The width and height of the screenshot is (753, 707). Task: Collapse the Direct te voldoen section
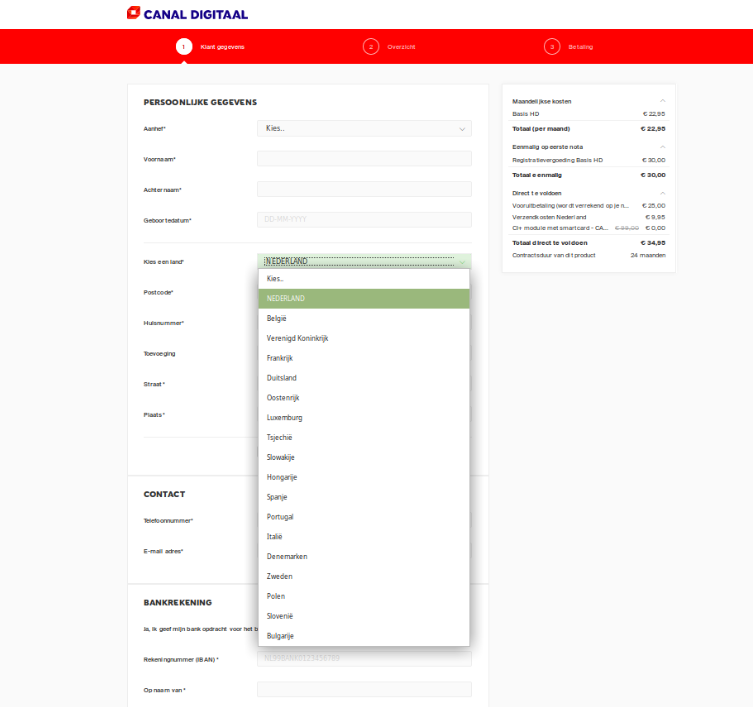tap(662, 192)
